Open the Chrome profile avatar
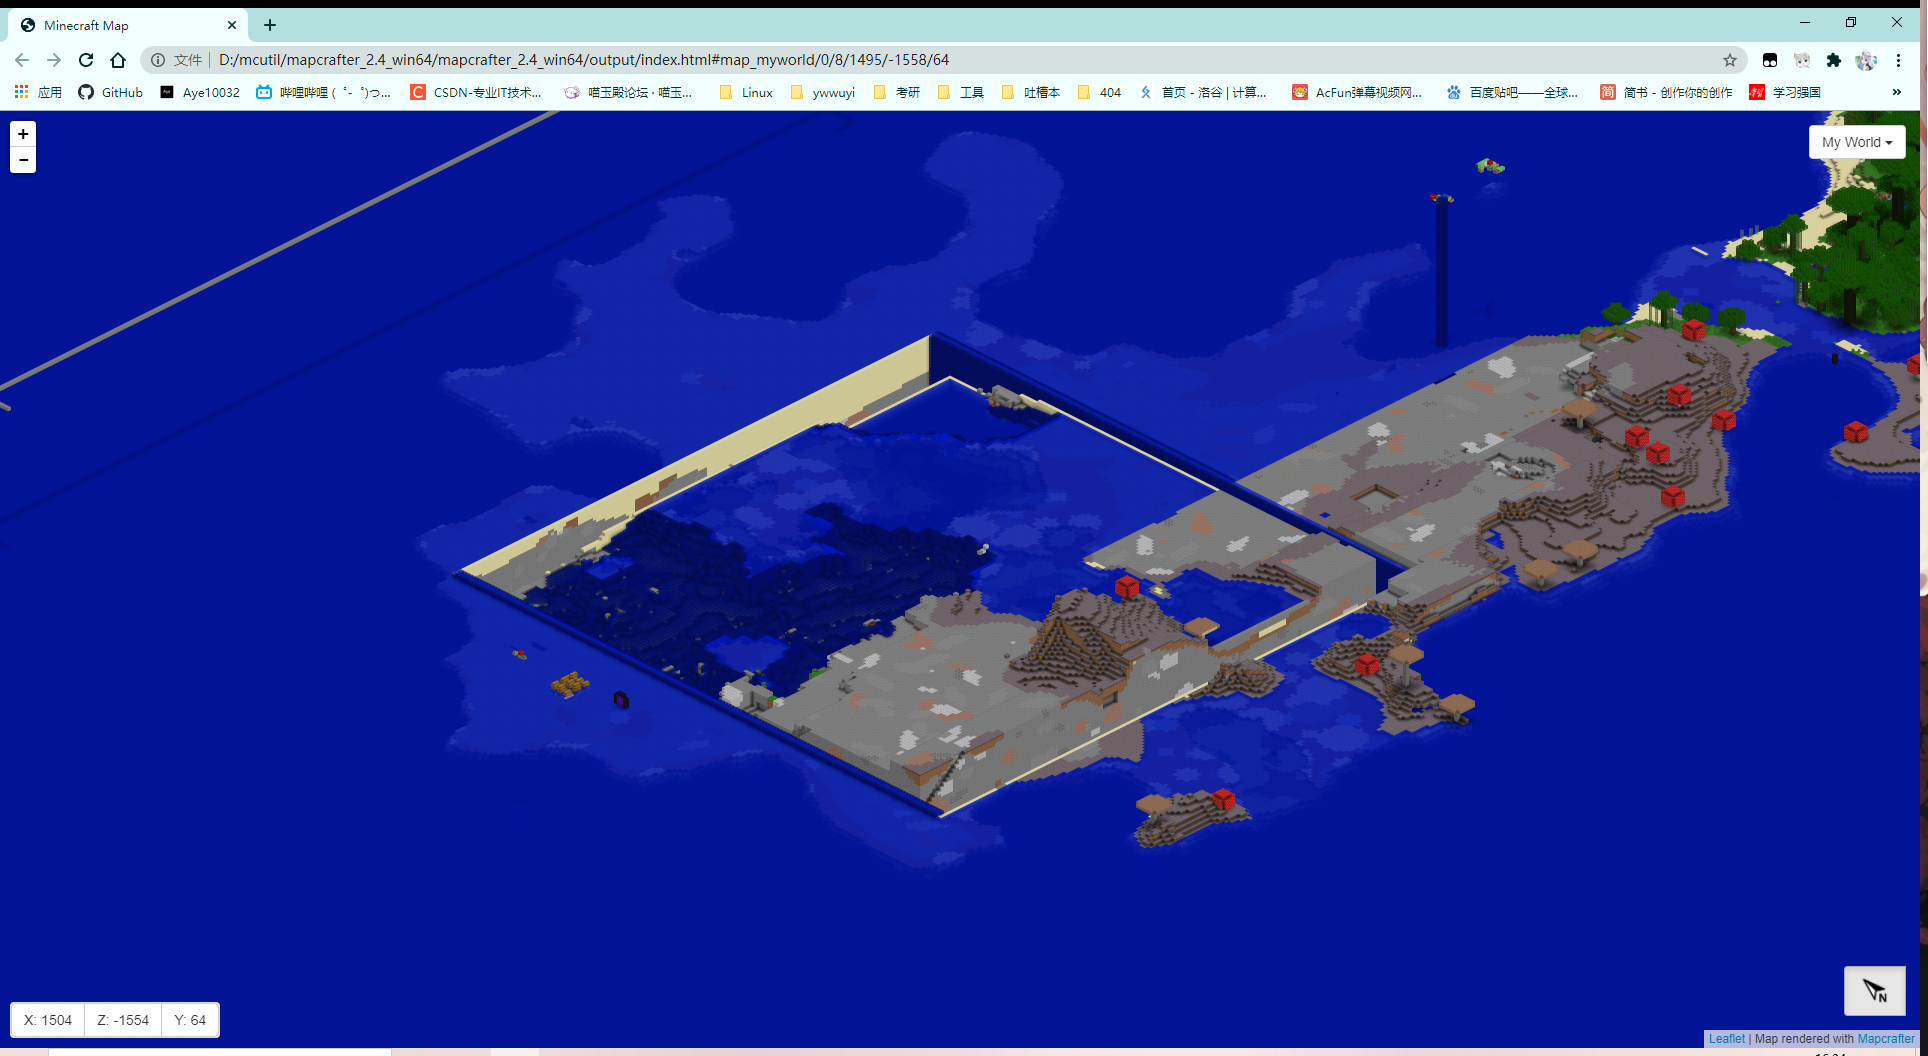Viewport: 1928px width, 1056px height. [x=1866, y=60]
